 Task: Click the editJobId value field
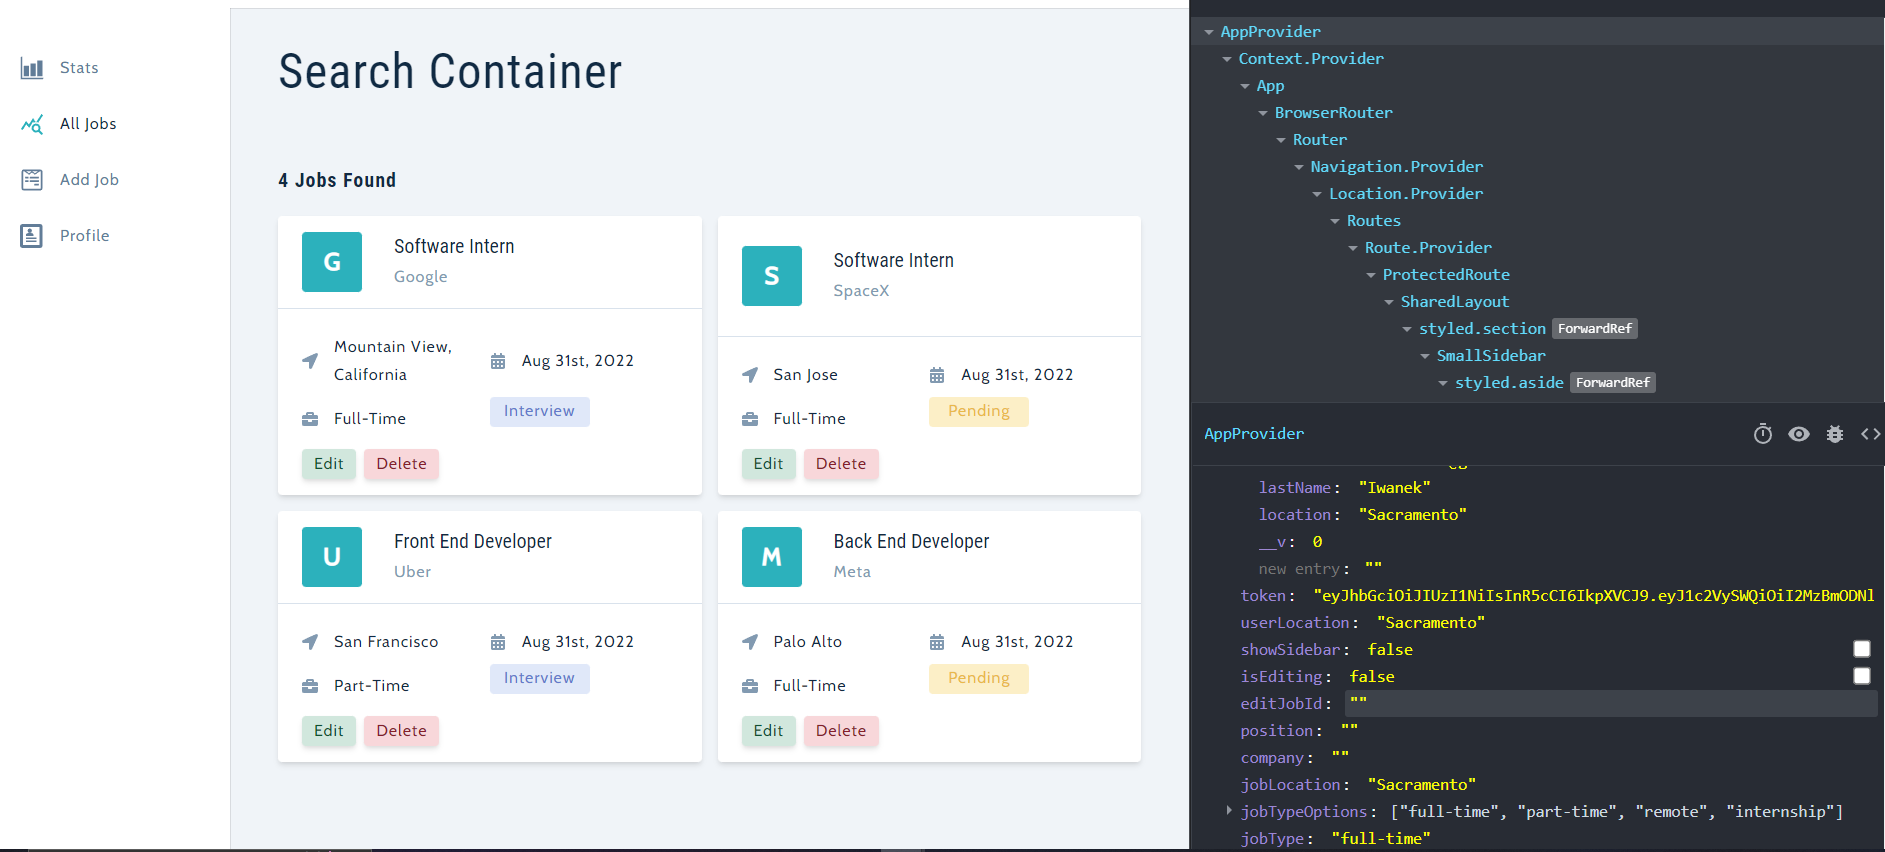(1611, 703)
